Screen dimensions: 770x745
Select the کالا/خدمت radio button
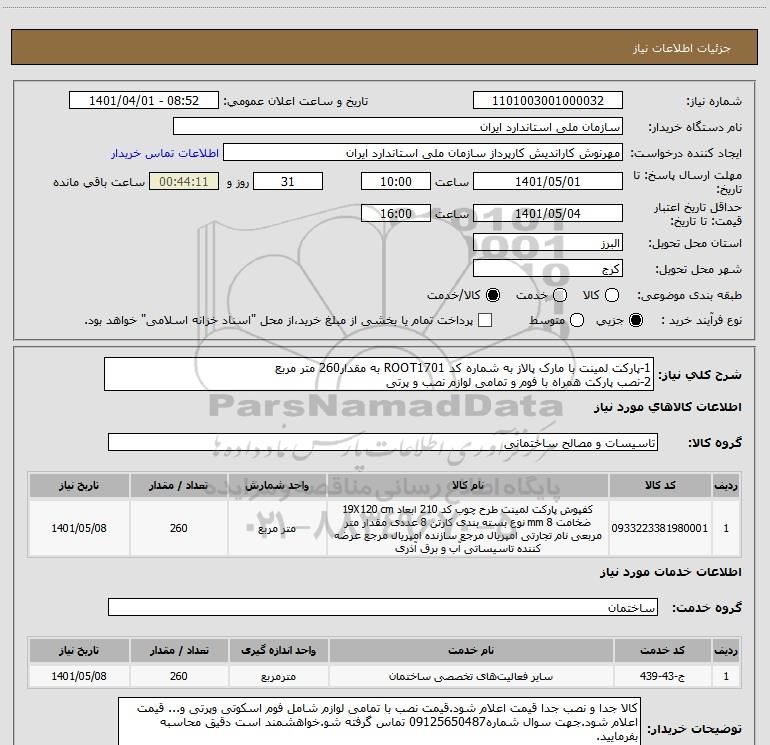tap(493, 295)
